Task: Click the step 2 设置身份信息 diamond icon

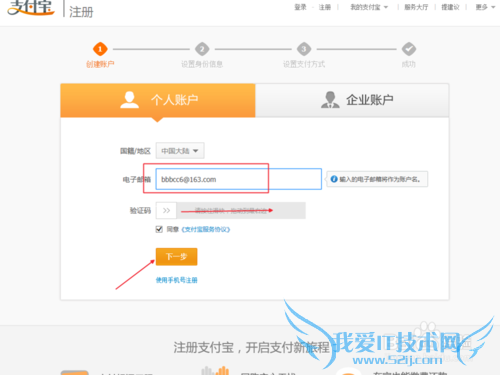Action: click(202, 49)
